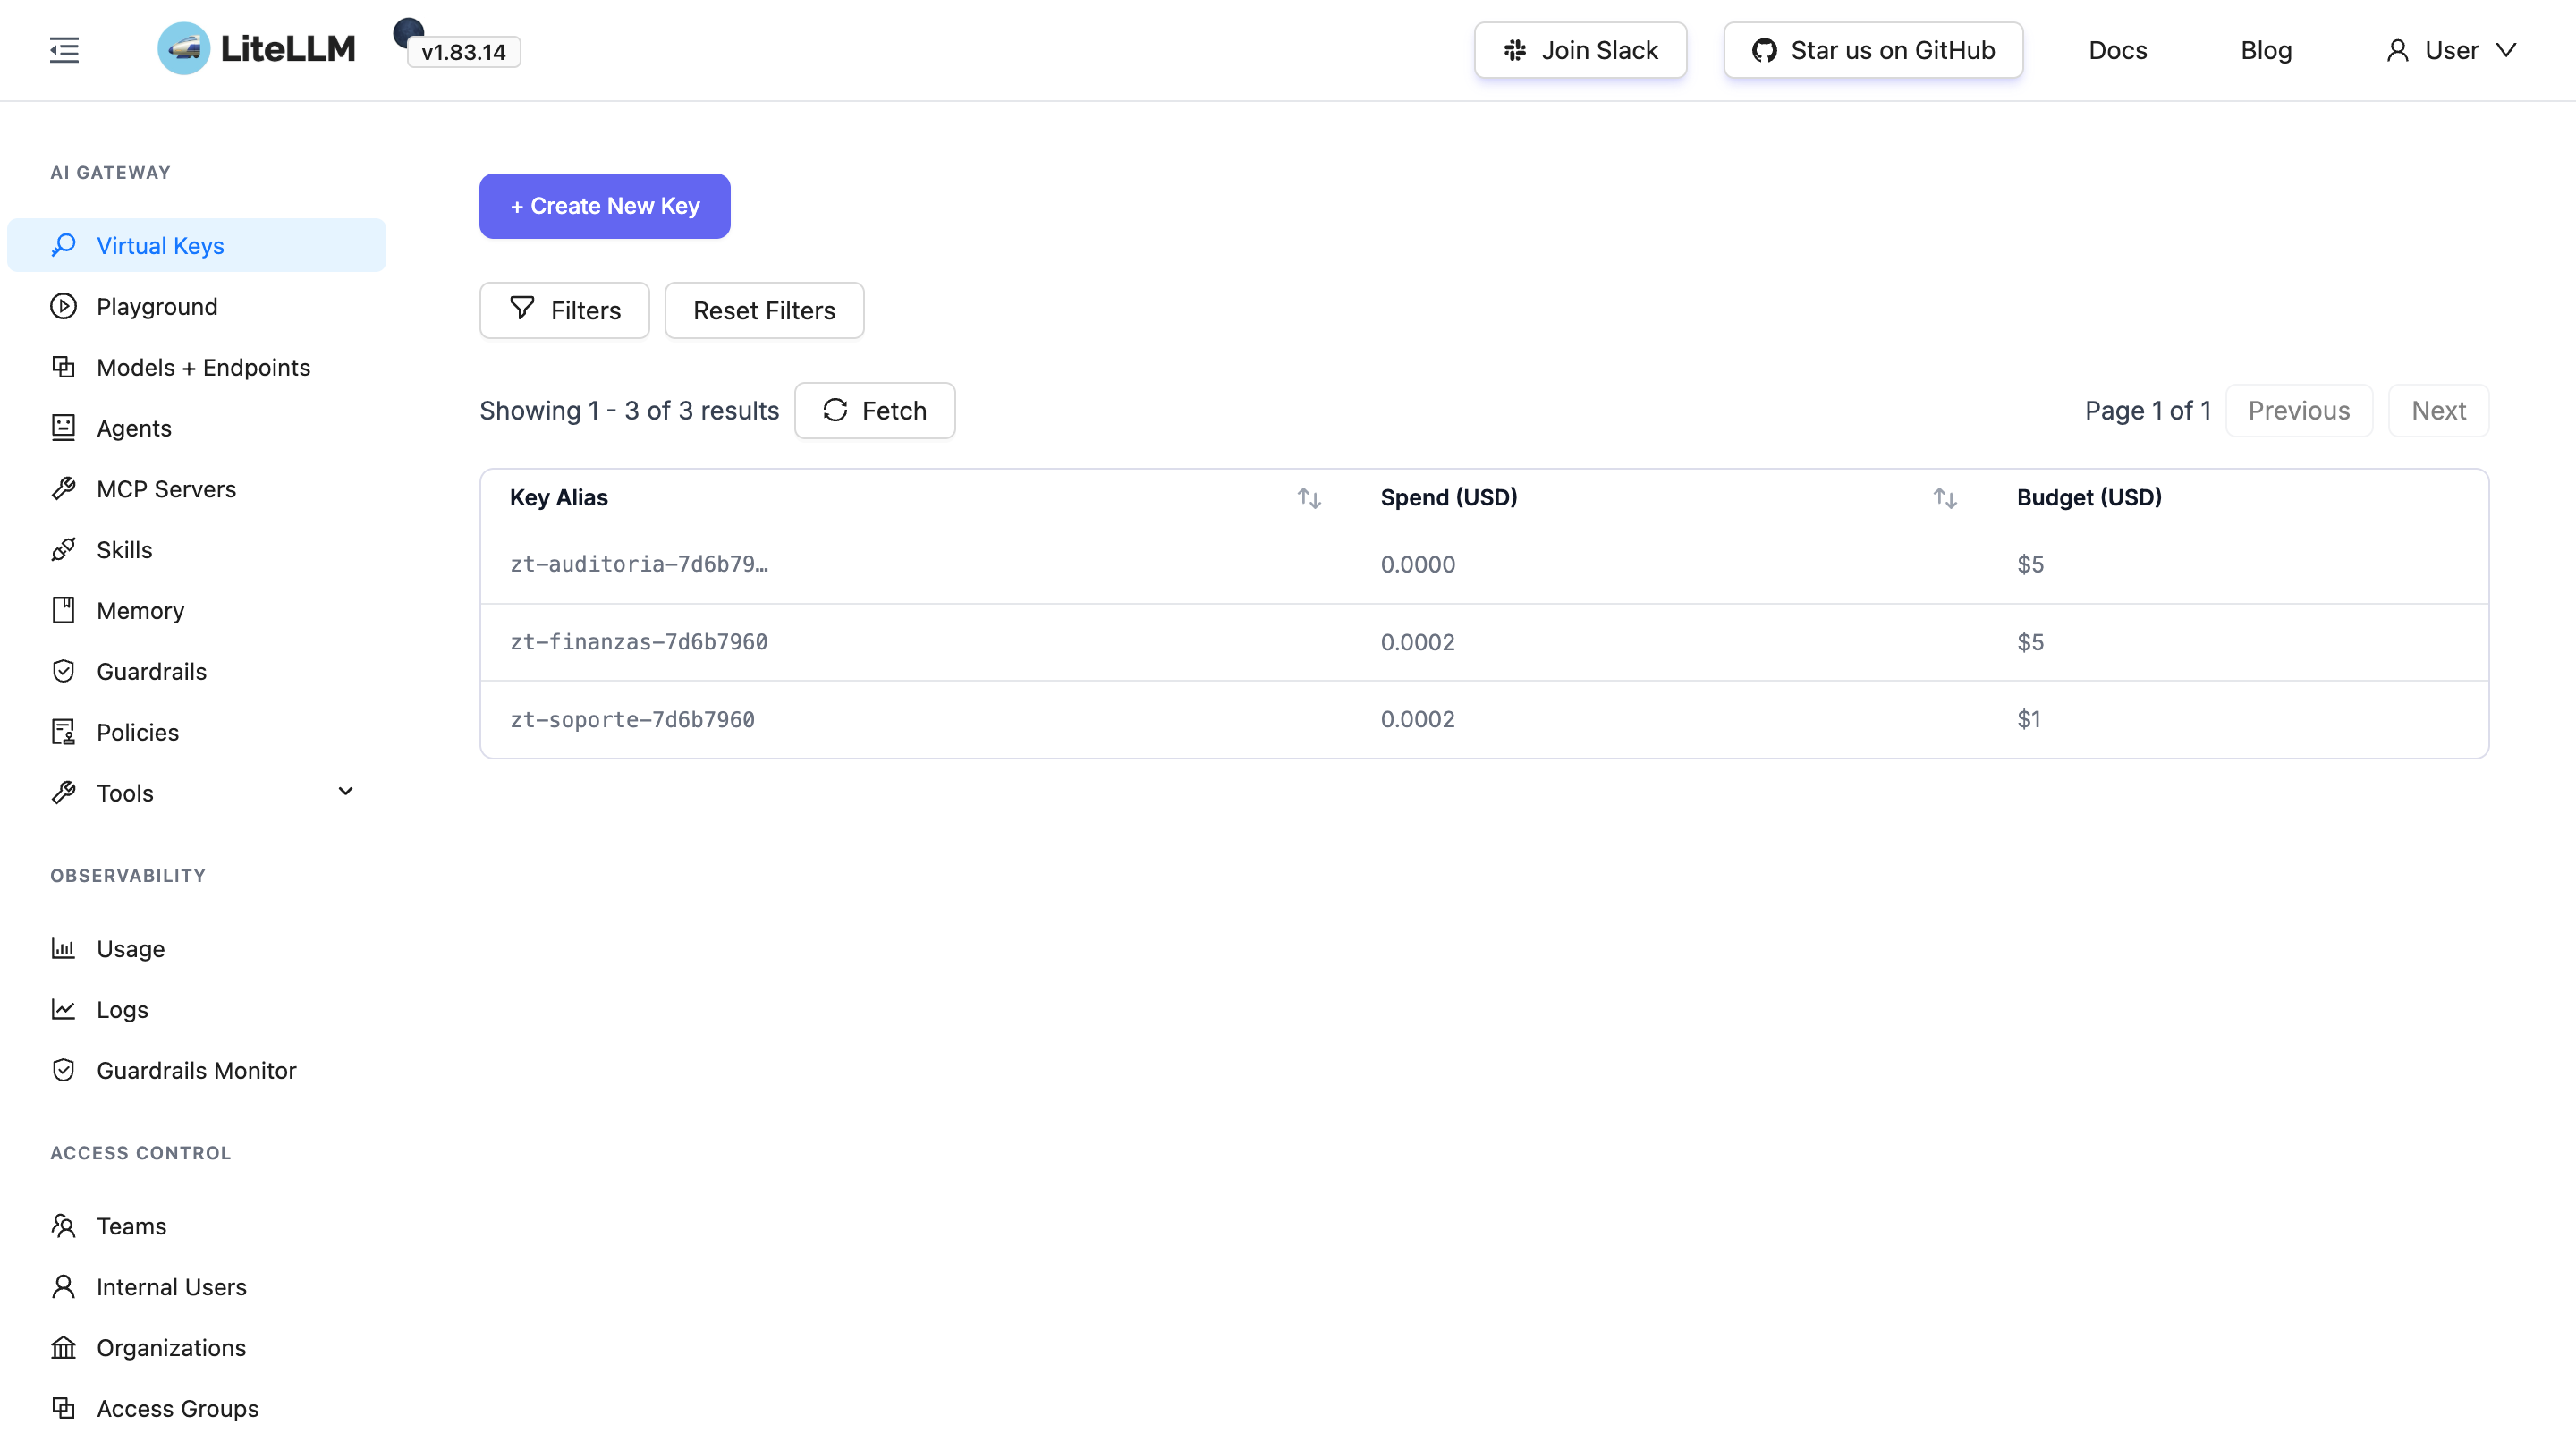Viewport: 2576px width, 1442px height.
Task: Open Docs in the top bar
Action: point(2118,50)
